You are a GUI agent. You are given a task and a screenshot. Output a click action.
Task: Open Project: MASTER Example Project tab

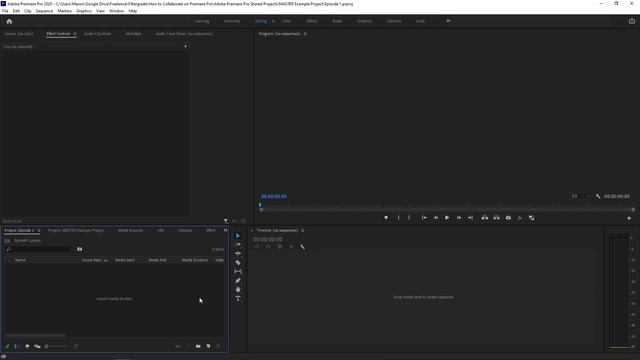pos(76,231)
